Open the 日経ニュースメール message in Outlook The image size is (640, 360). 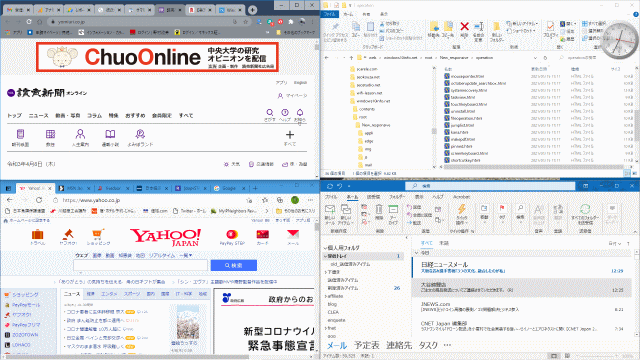click(x=522, y=267)
